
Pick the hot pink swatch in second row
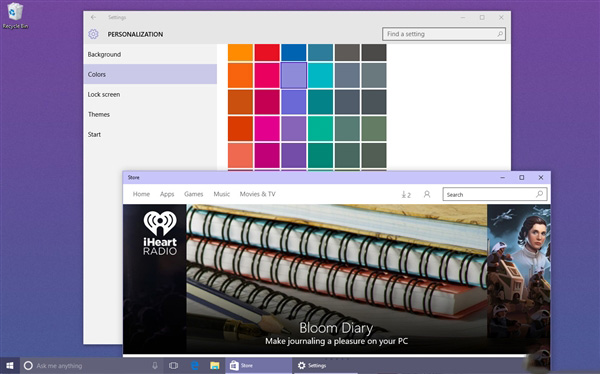coord(267,75)
